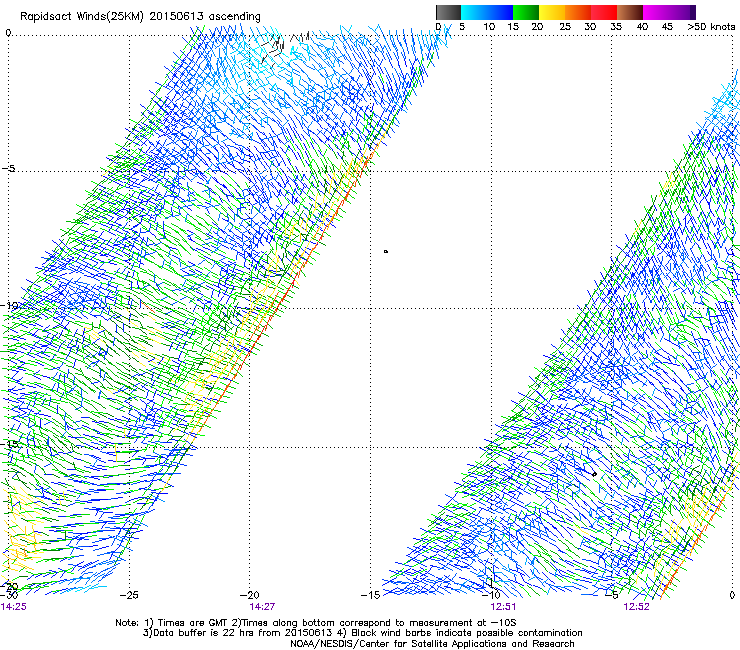
Task: Click the red 30-35 knots color swatch
Action: pyautogui.click(x=604, y=12)
